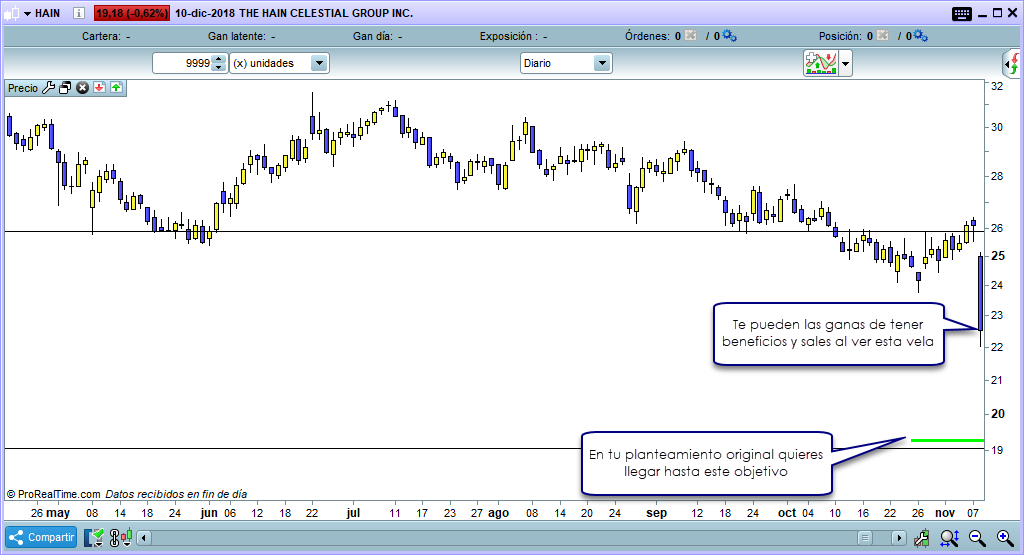Expand the arrow next to the indicator icon
1024x555 pixels.
coord(846,63)
